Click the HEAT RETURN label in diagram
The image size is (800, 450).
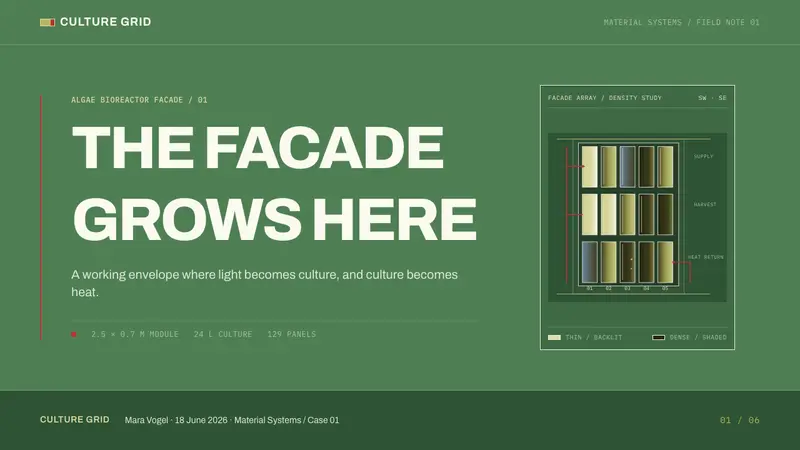(x=706, y=257)
